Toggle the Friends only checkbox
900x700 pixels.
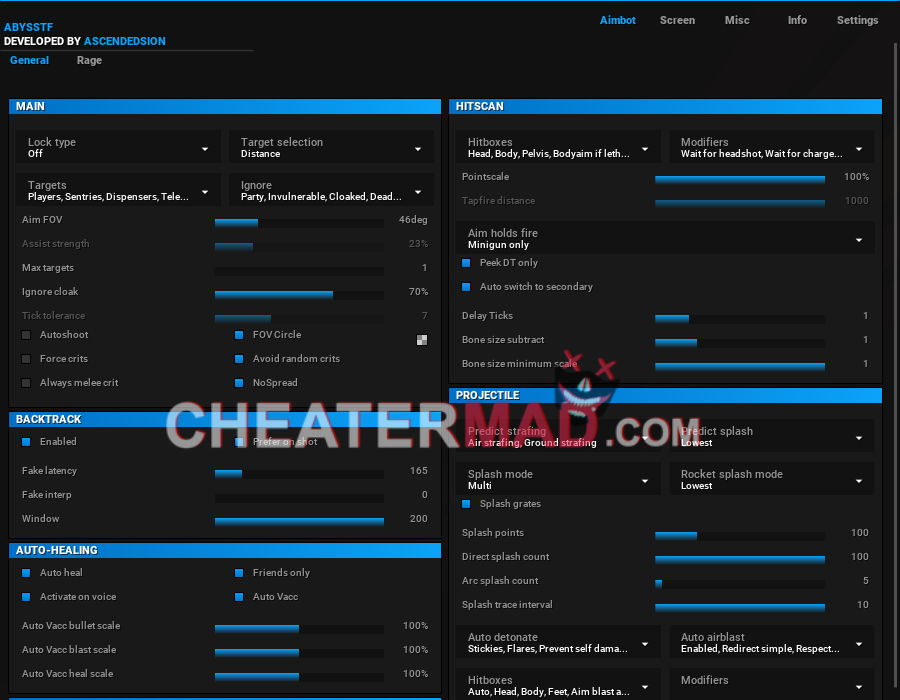(239, 573)
